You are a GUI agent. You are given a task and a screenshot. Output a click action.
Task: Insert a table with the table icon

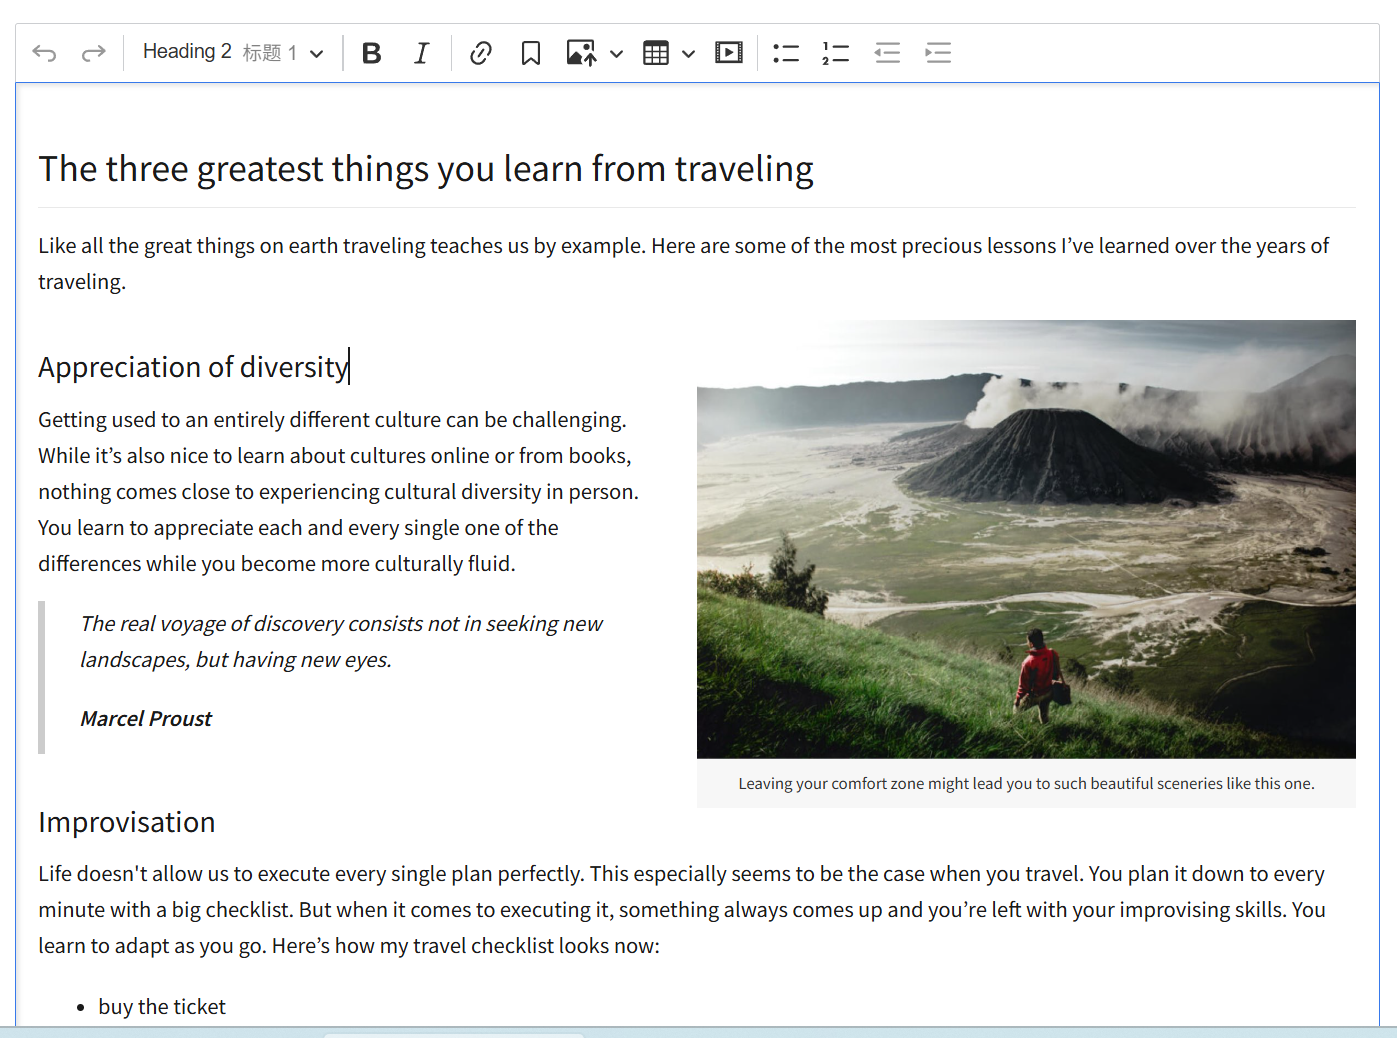[x=656, y=53]
